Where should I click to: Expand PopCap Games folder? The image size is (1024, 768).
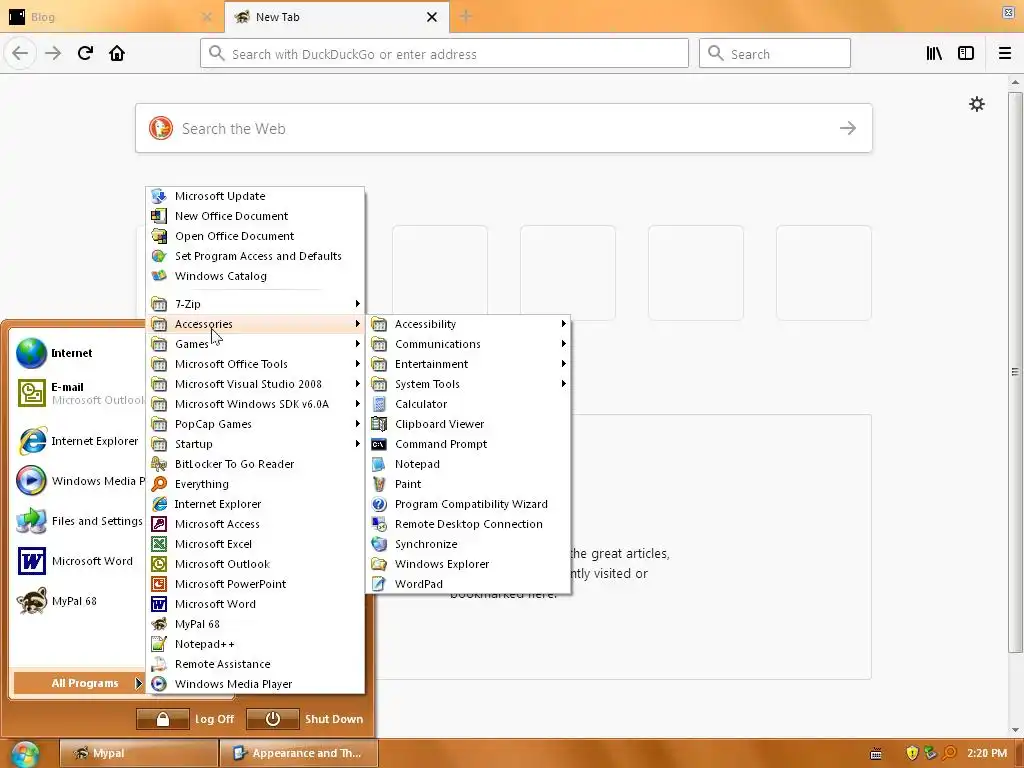pyautogui.click(x=255, y=424)
